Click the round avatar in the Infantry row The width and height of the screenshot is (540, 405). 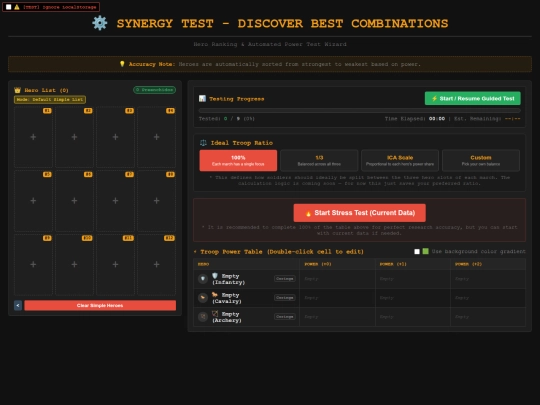[x=203, y=279]
